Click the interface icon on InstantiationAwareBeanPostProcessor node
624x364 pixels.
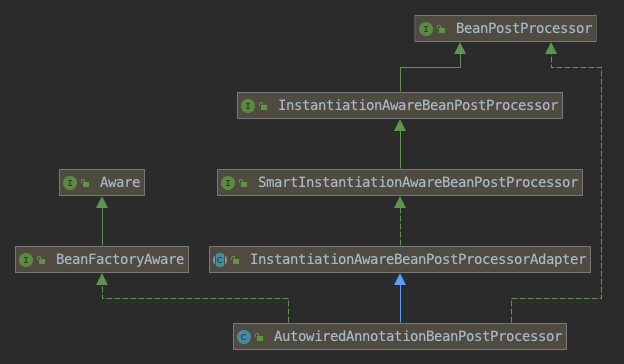(248, 106)
